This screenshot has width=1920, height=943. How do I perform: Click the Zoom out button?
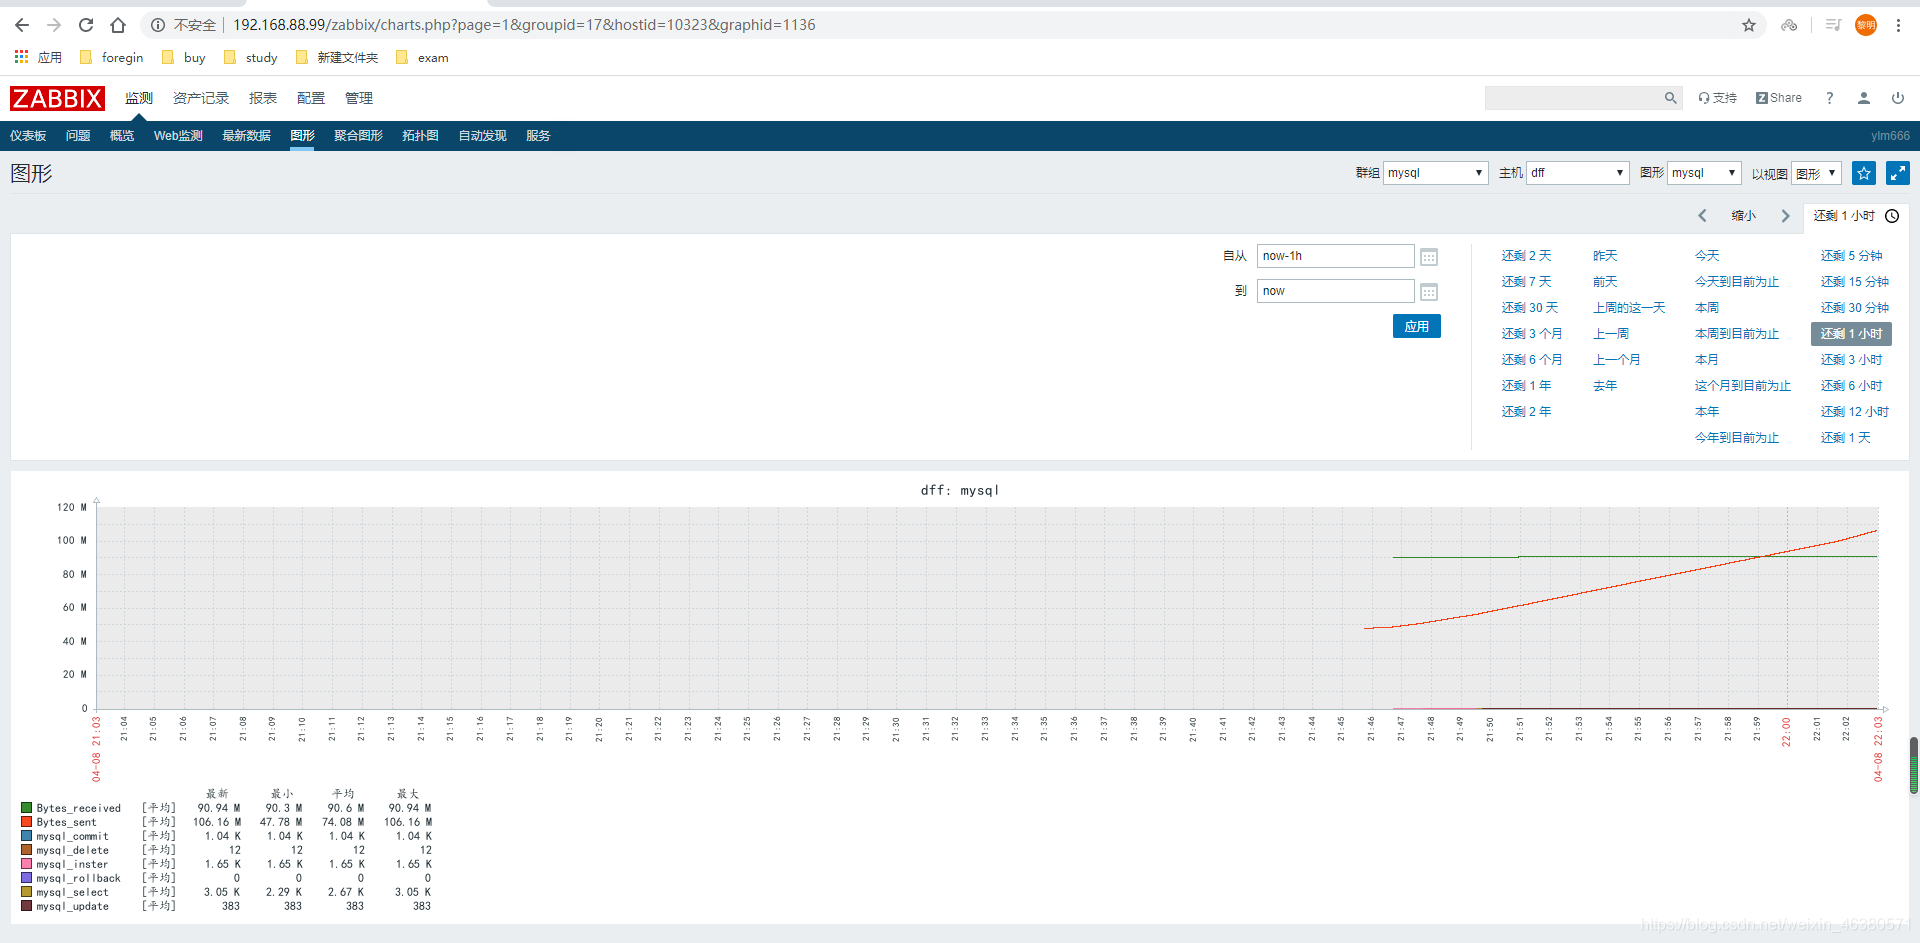(x=1743, y=216)
